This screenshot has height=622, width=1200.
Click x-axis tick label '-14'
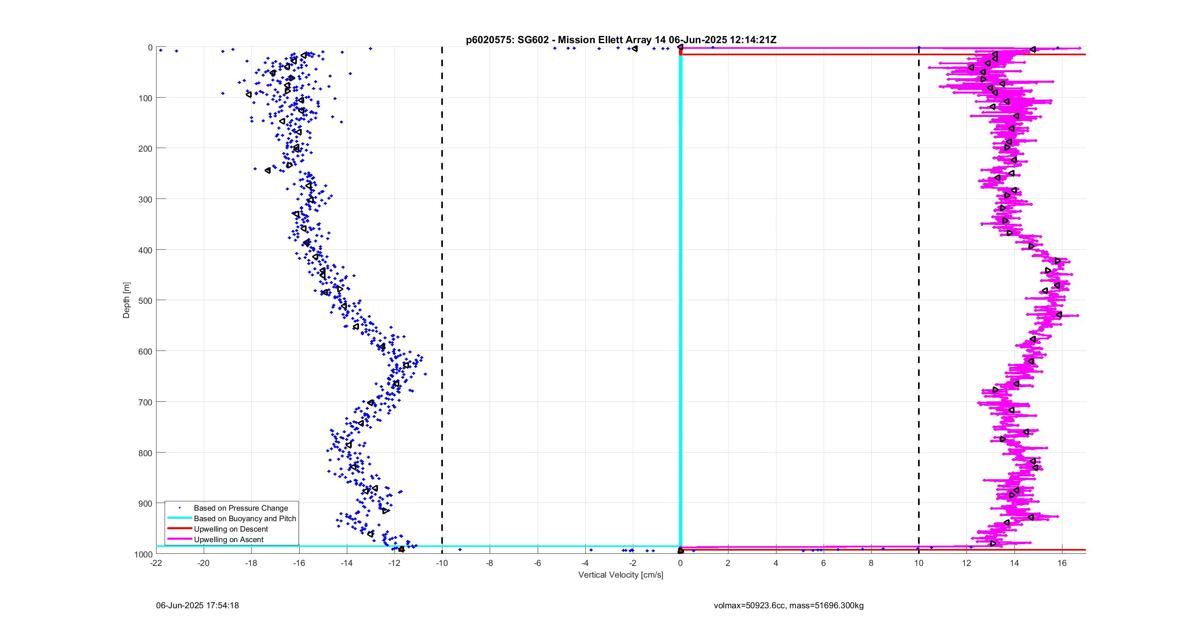point(347,562)
